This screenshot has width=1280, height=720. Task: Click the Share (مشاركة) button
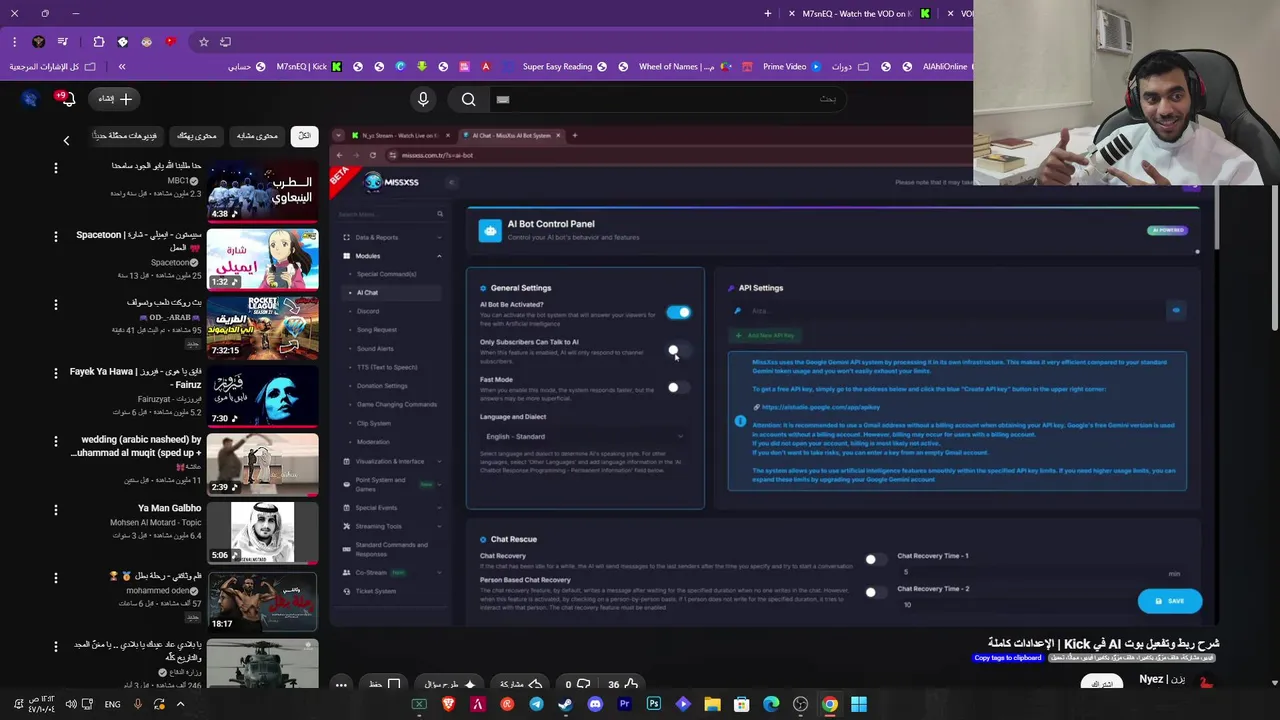pyautogui.click(x=520, y=684)
